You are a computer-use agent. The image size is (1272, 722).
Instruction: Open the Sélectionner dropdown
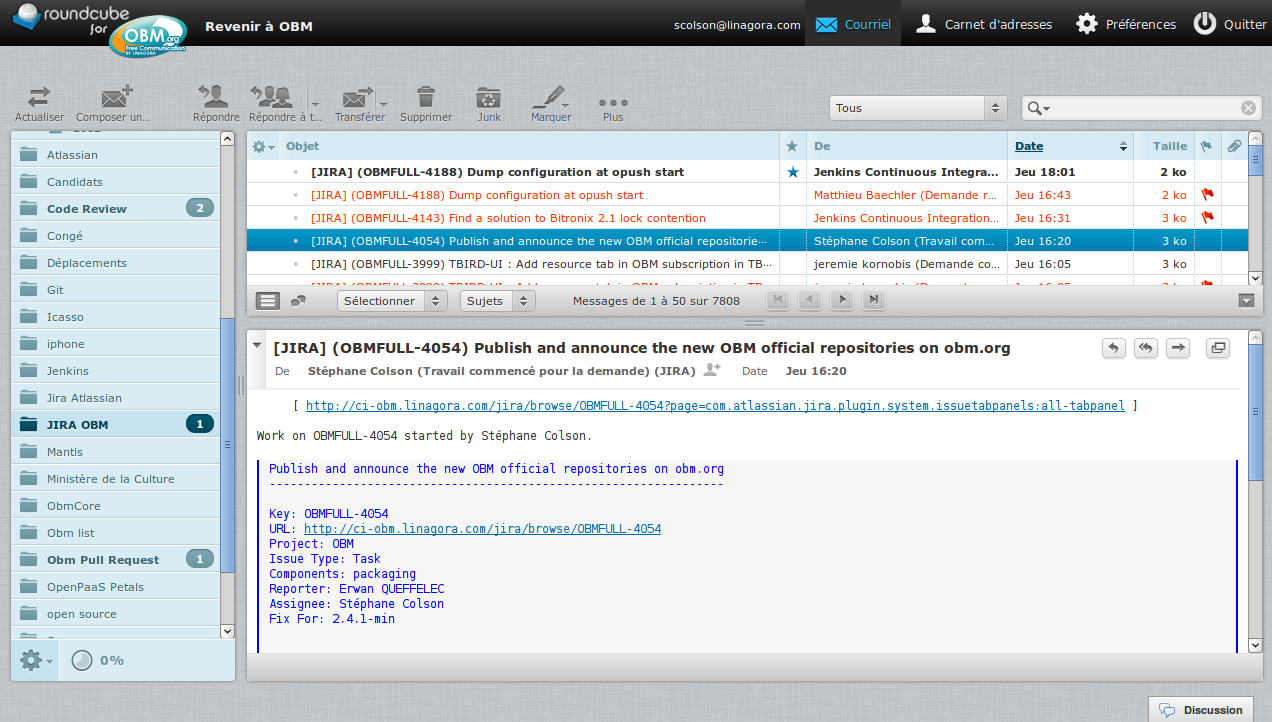391,300
